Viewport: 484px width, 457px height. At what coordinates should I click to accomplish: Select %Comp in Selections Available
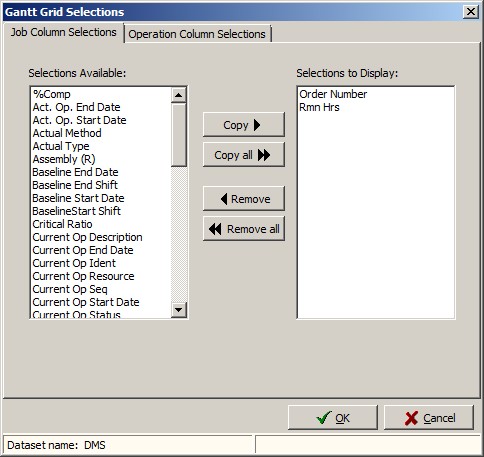(x=51, y=94)
